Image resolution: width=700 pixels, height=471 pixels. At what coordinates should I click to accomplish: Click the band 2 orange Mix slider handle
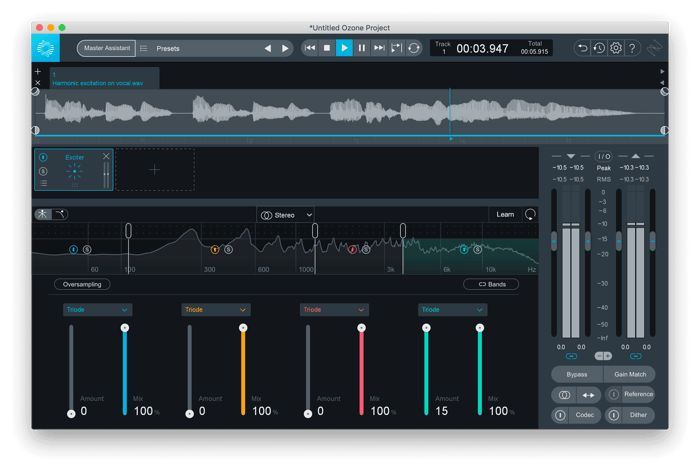(243, 328)
